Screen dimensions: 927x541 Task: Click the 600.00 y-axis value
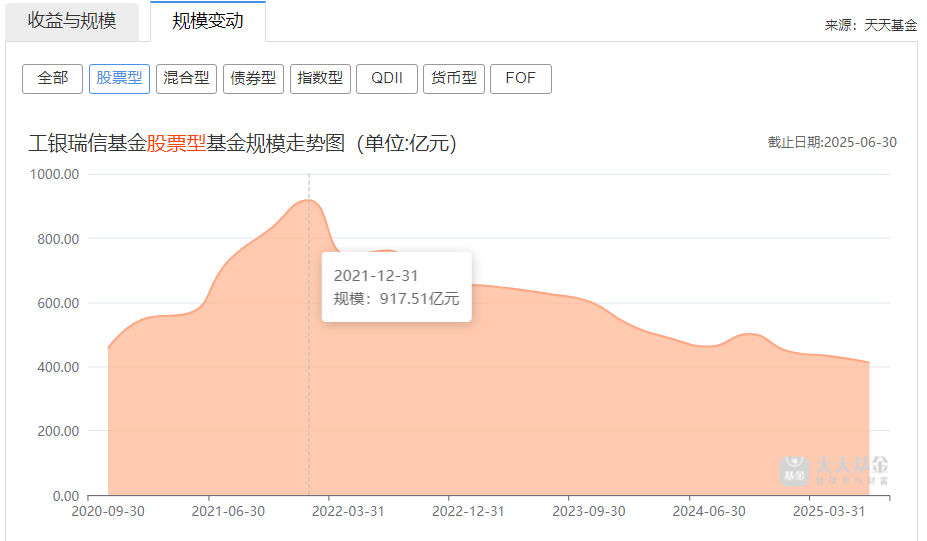[x=58, y=303]
